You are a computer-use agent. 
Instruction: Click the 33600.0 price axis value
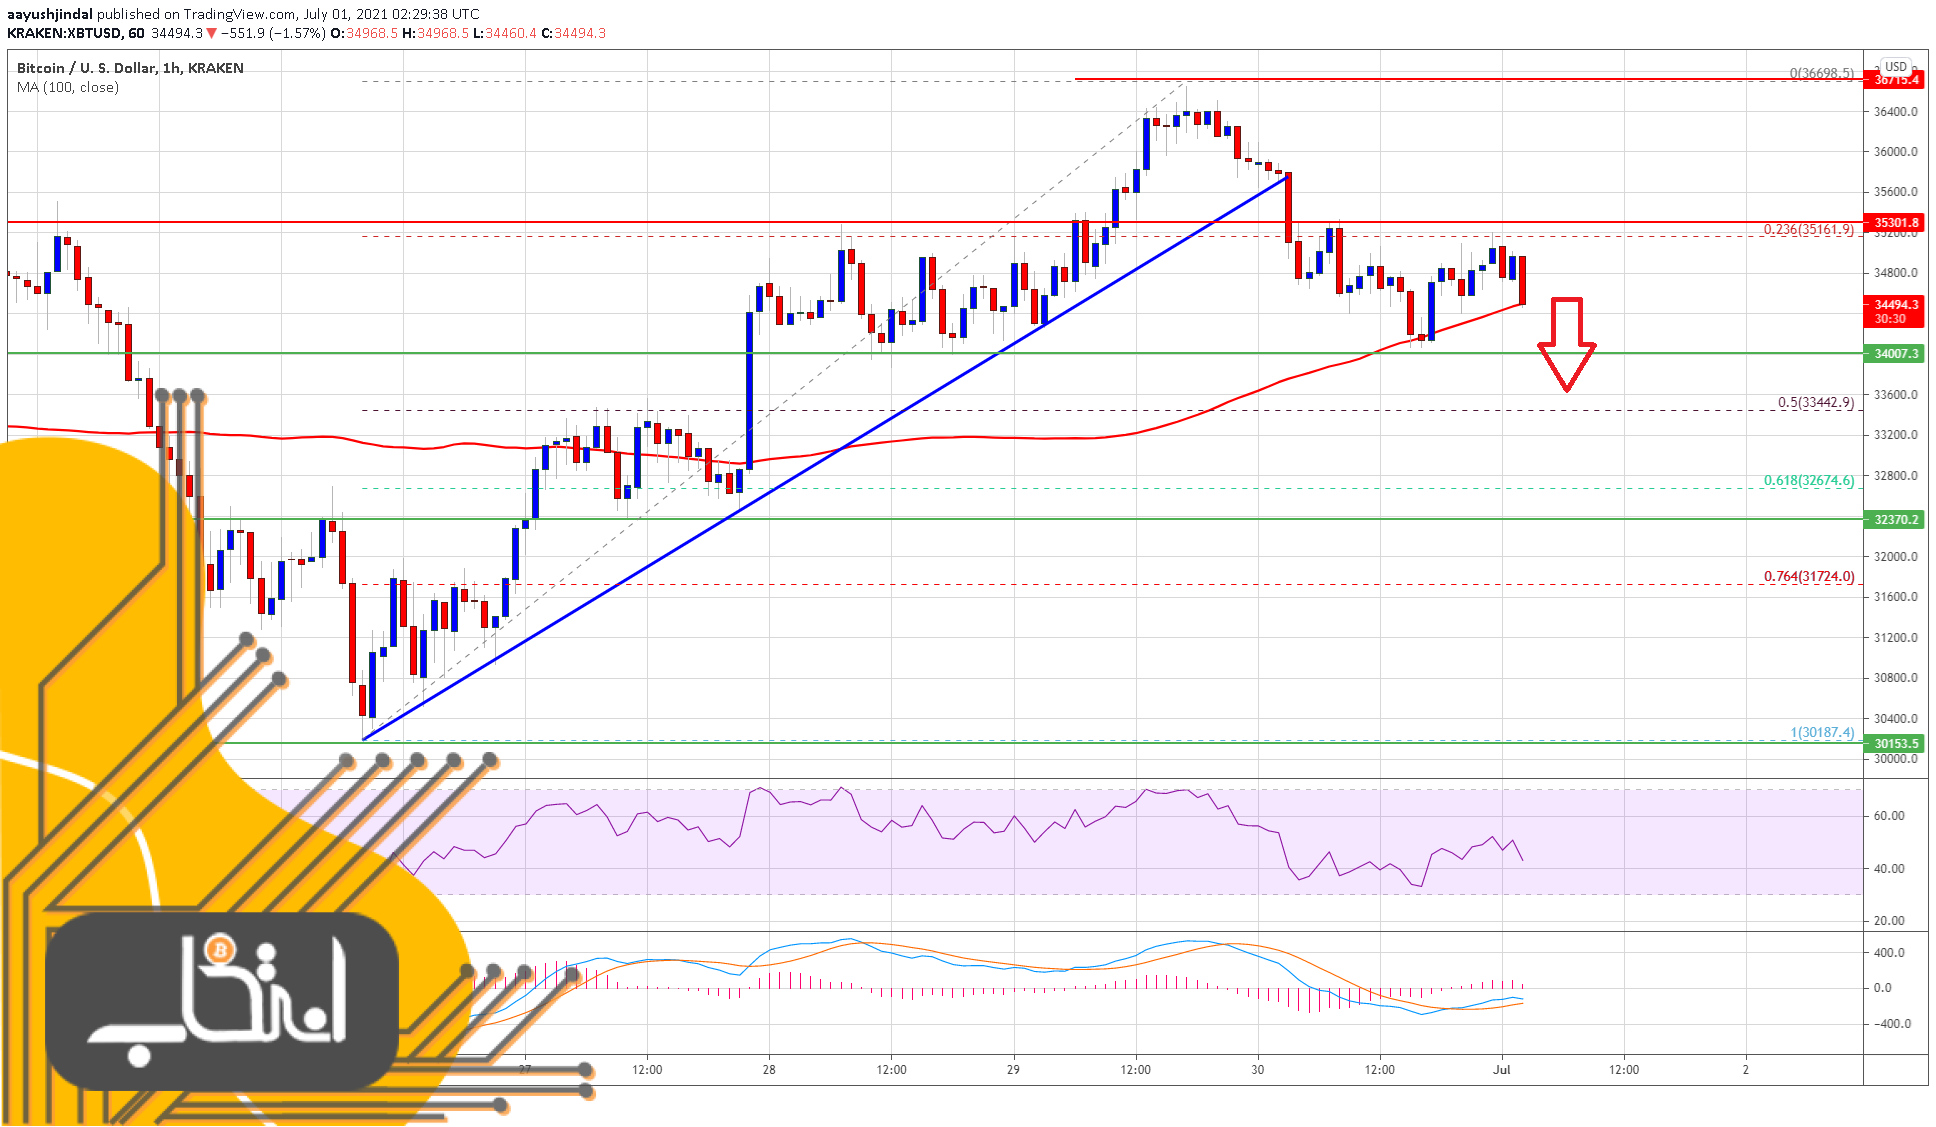click(1896, 395)
